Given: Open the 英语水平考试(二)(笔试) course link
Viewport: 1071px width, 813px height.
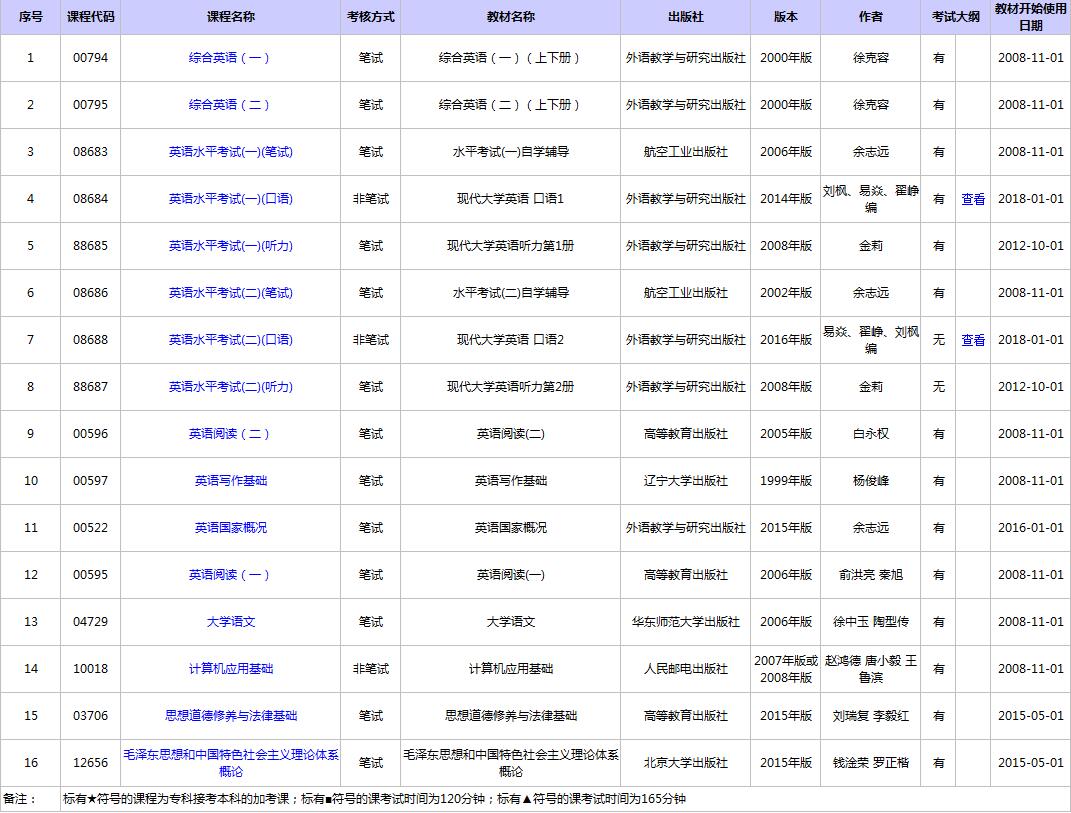Looking at the screenshot, I should pyautogui.click(x=230, y=293).
